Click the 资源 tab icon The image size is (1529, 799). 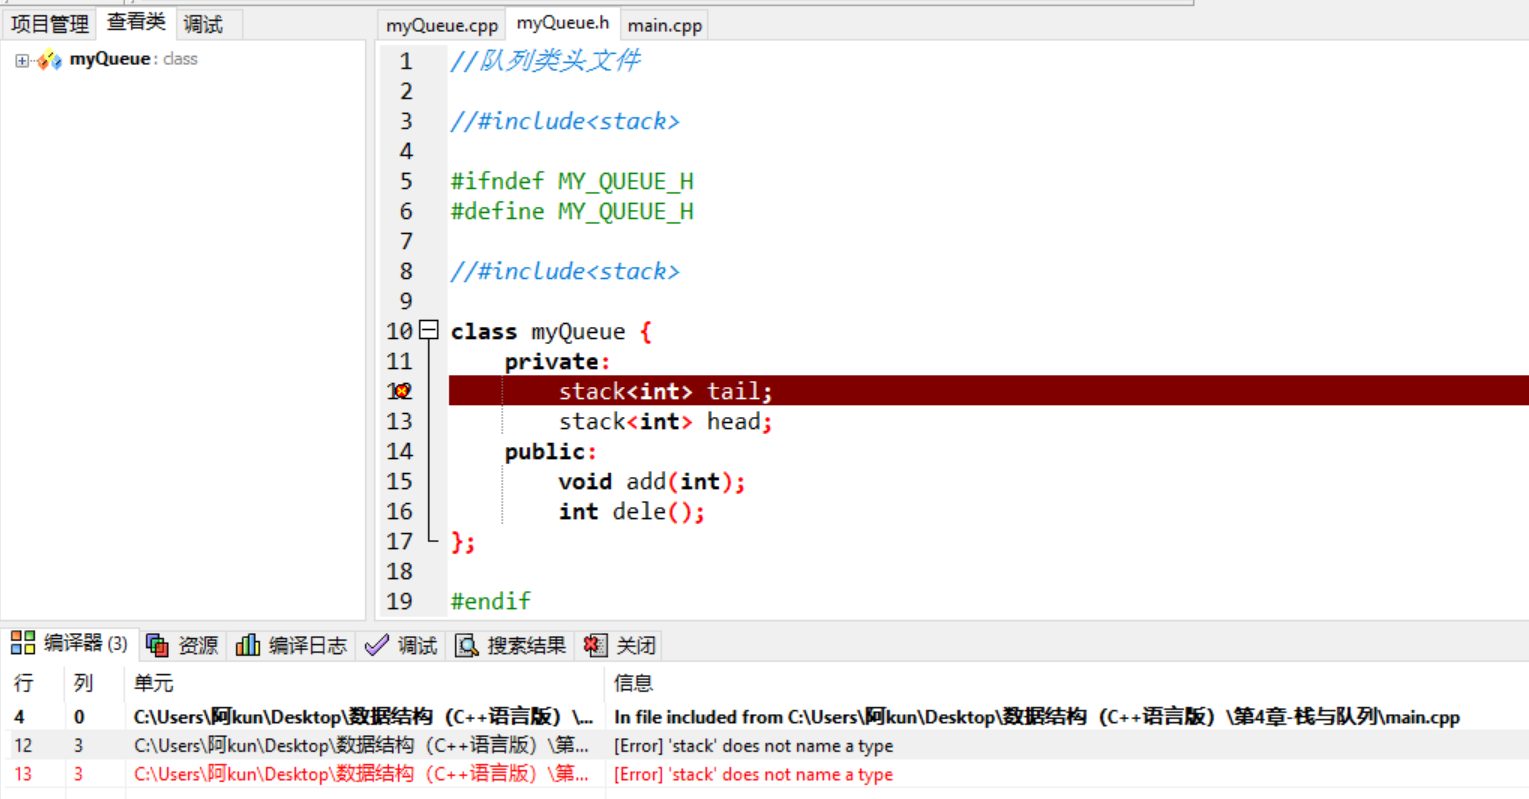[x=157, y=645]
